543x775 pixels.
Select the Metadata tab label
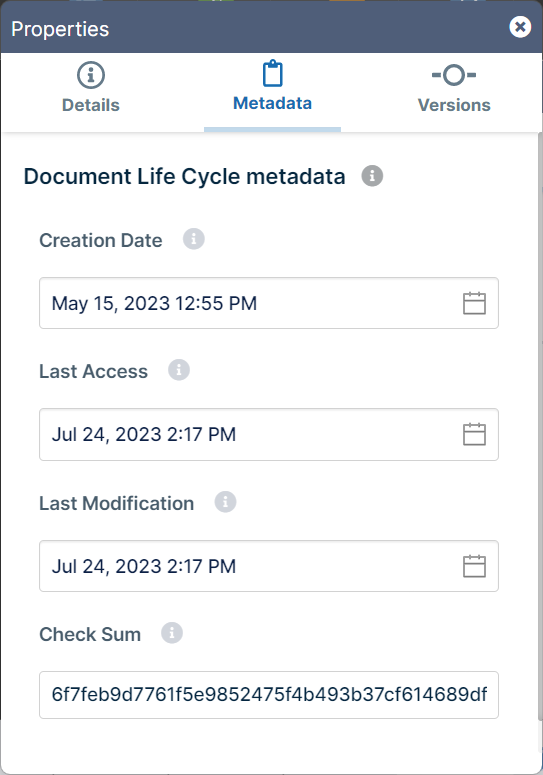(272, 103)
